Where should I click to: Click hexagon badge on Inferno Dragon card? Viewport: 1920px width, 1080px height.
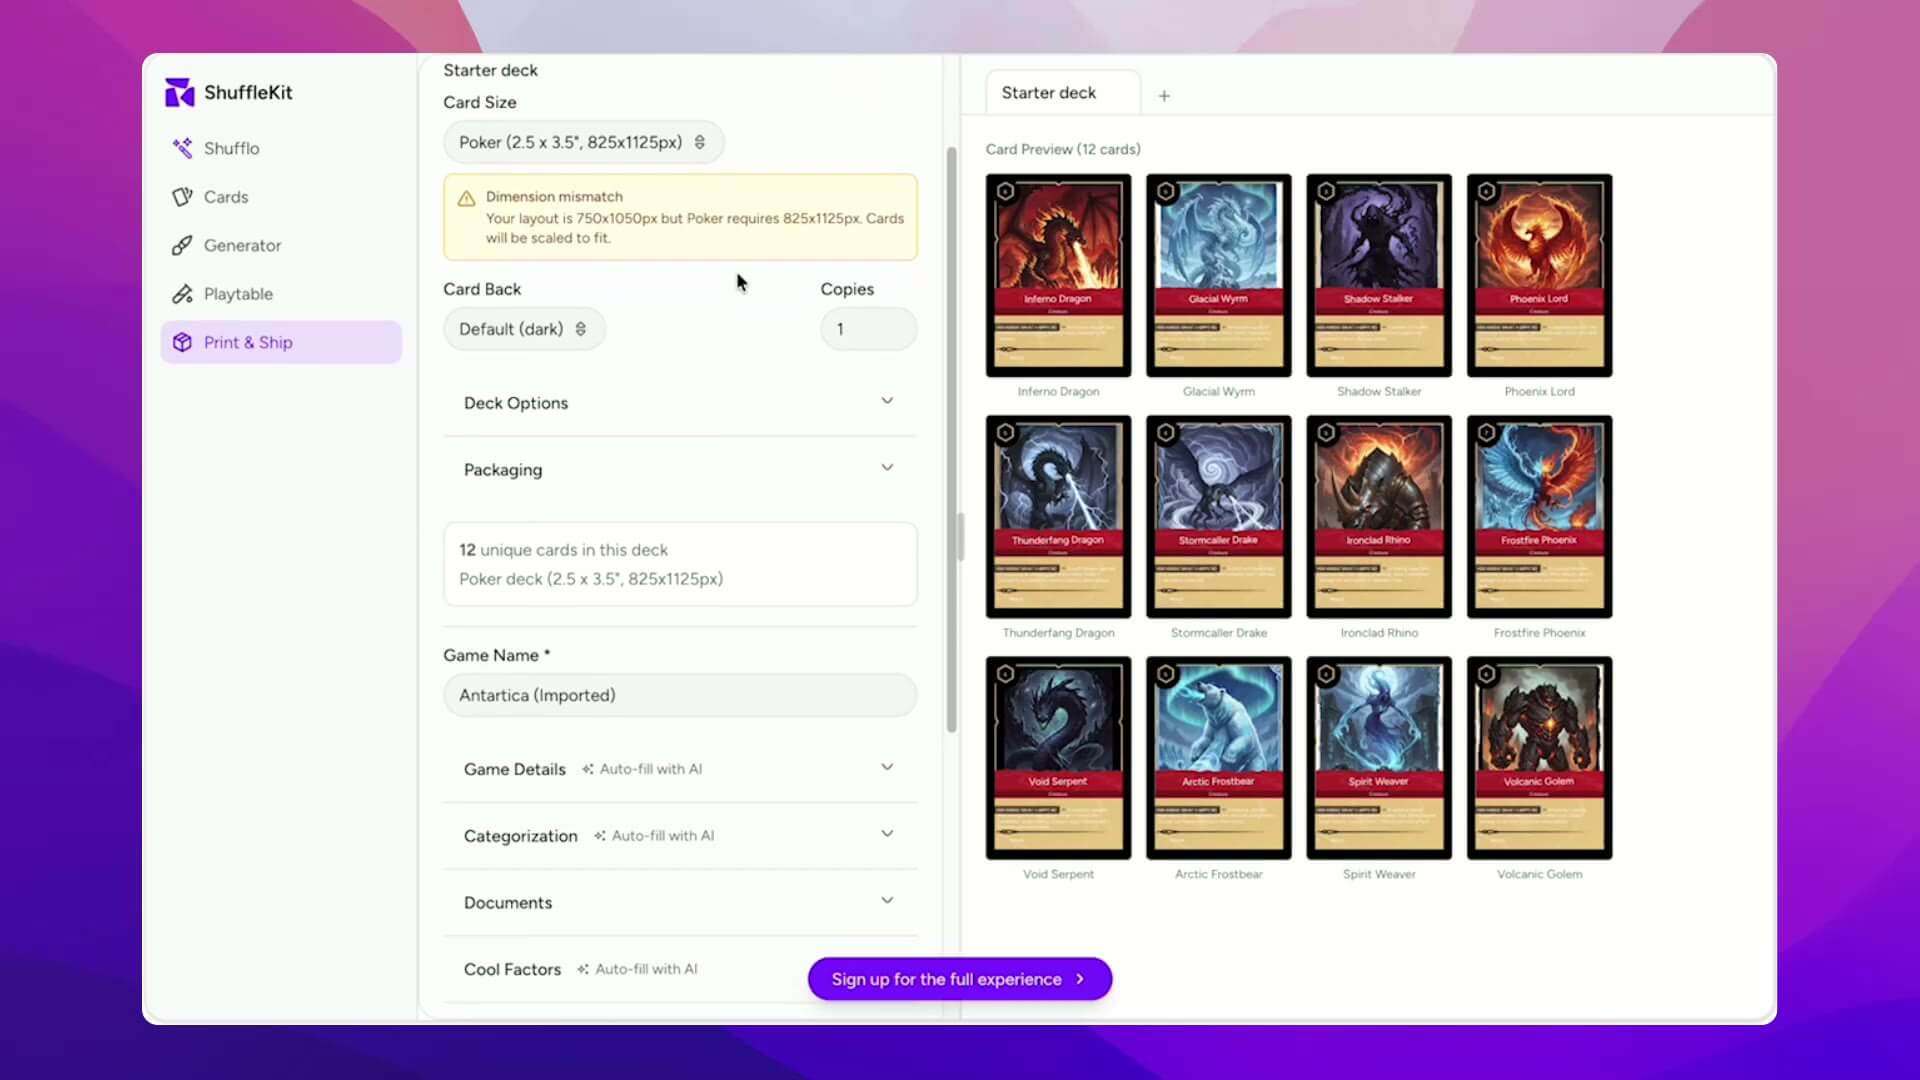[x=1005, y=191]
